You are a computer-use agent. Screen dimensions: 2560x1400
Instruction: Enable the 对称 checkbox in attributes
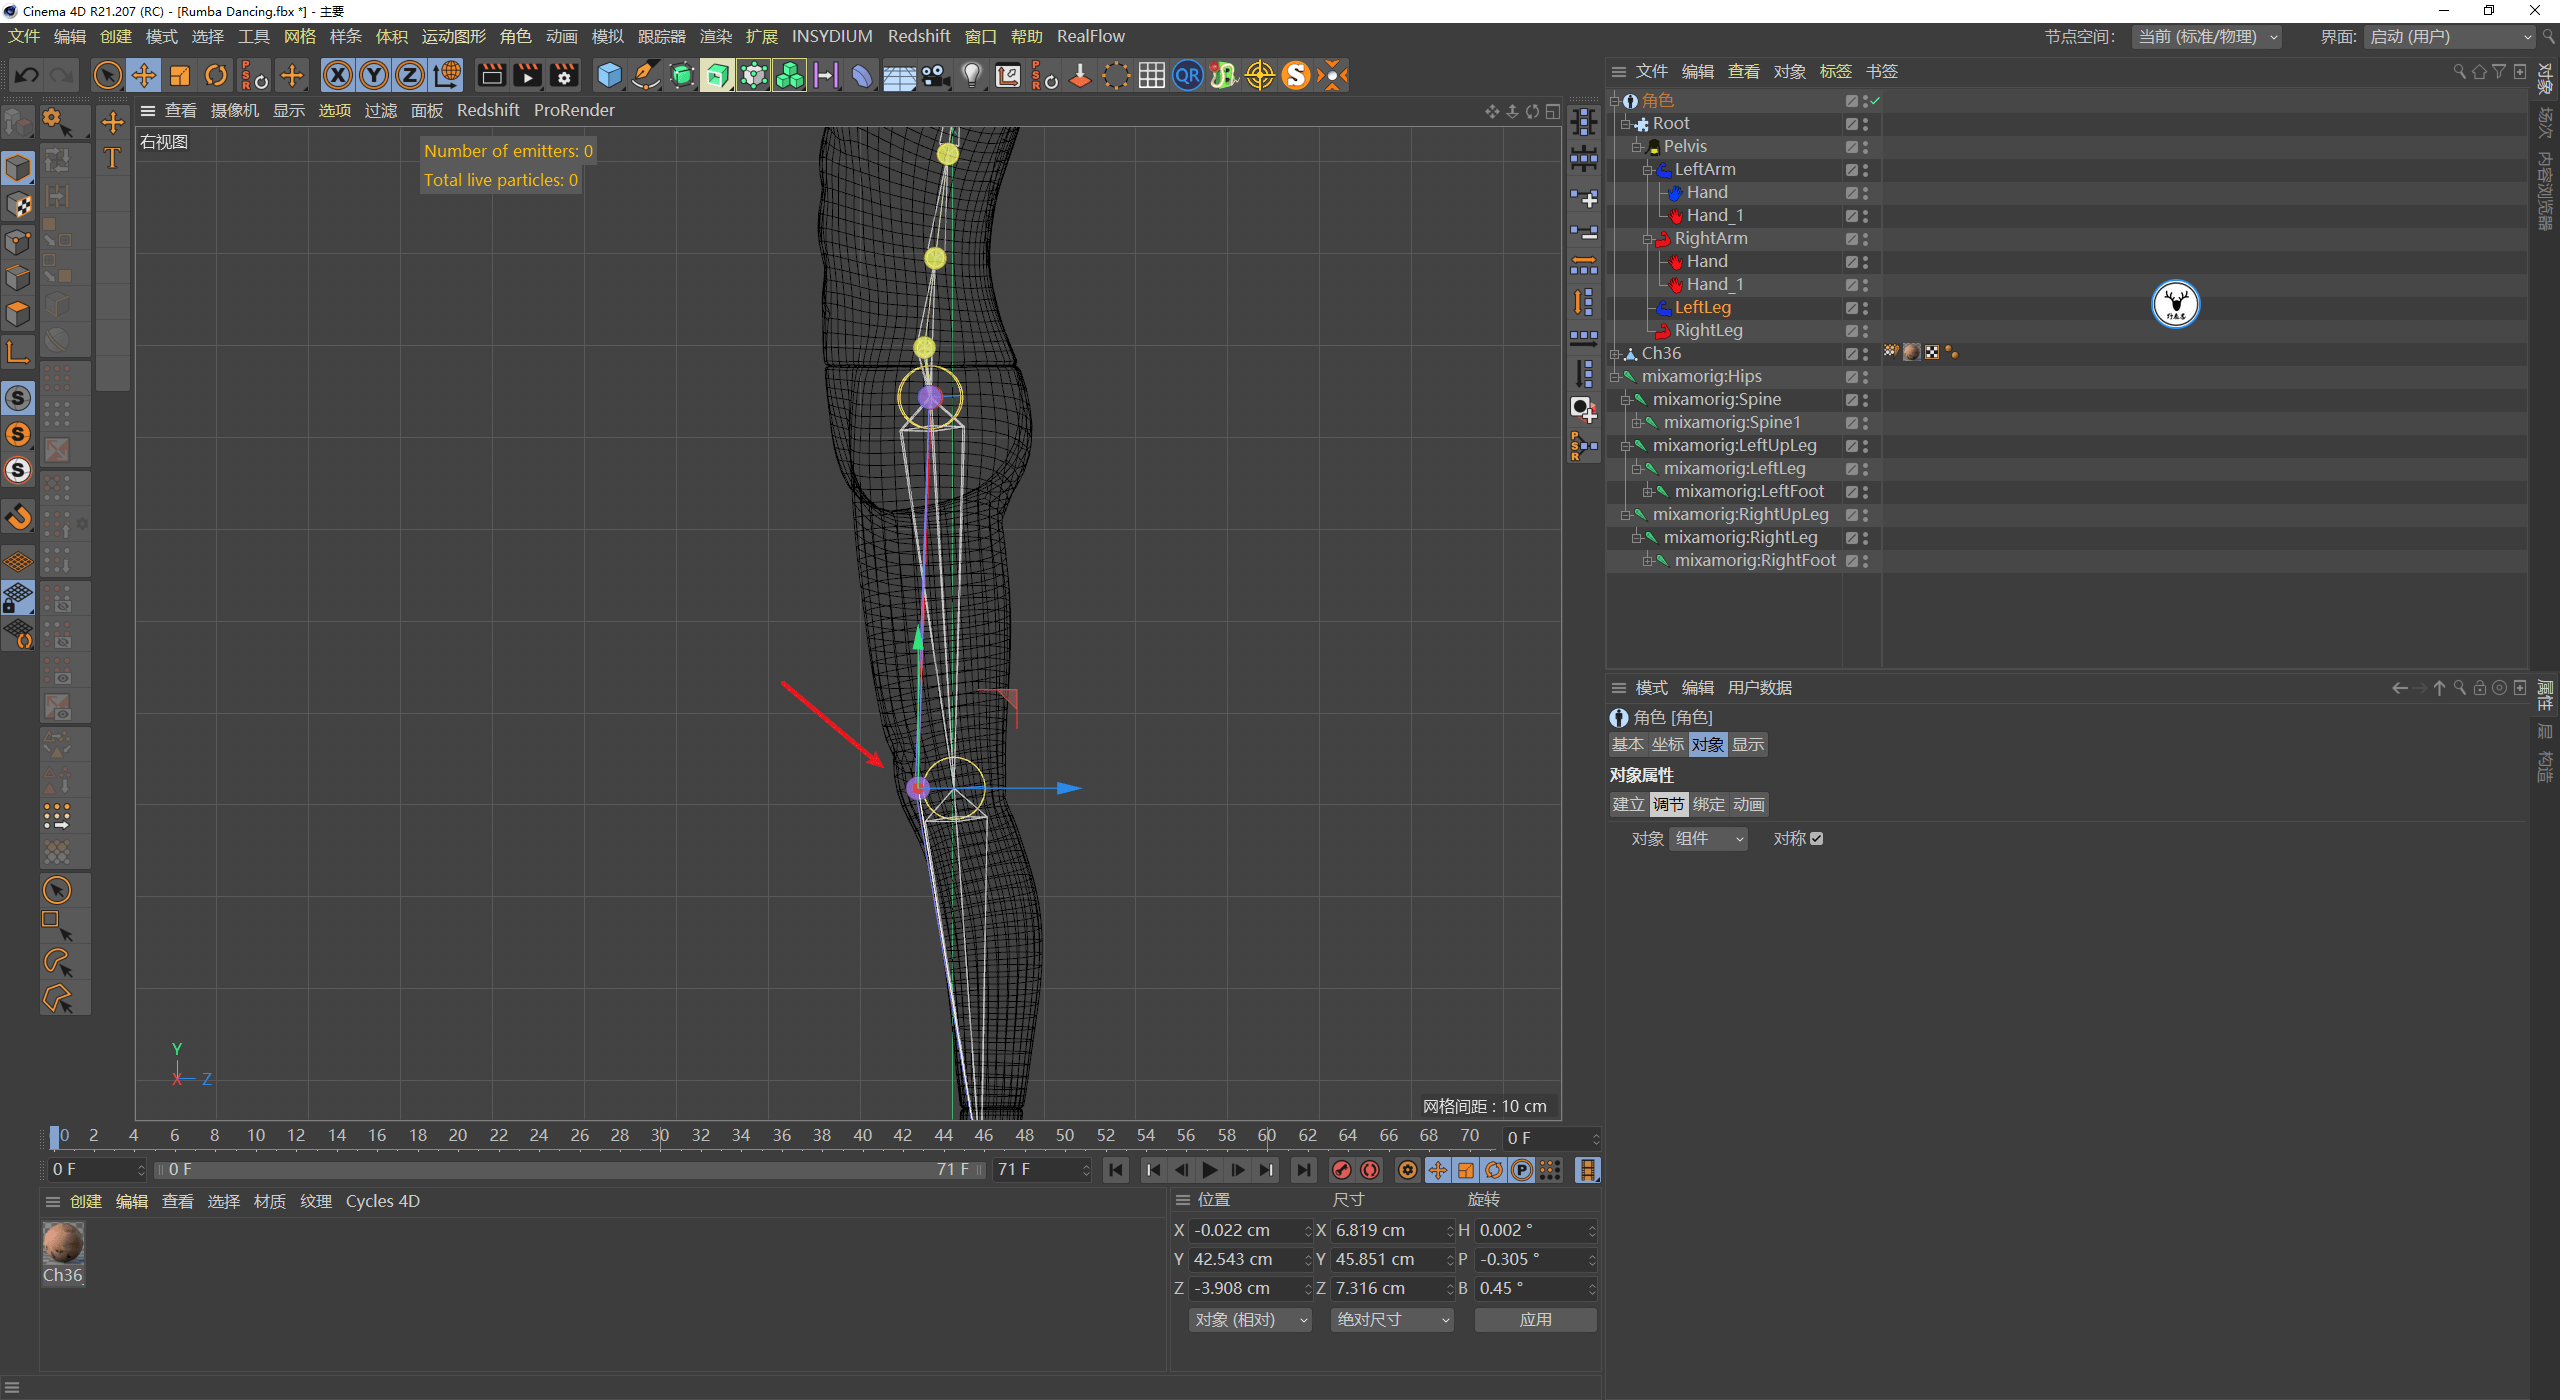pos(1817,838)
